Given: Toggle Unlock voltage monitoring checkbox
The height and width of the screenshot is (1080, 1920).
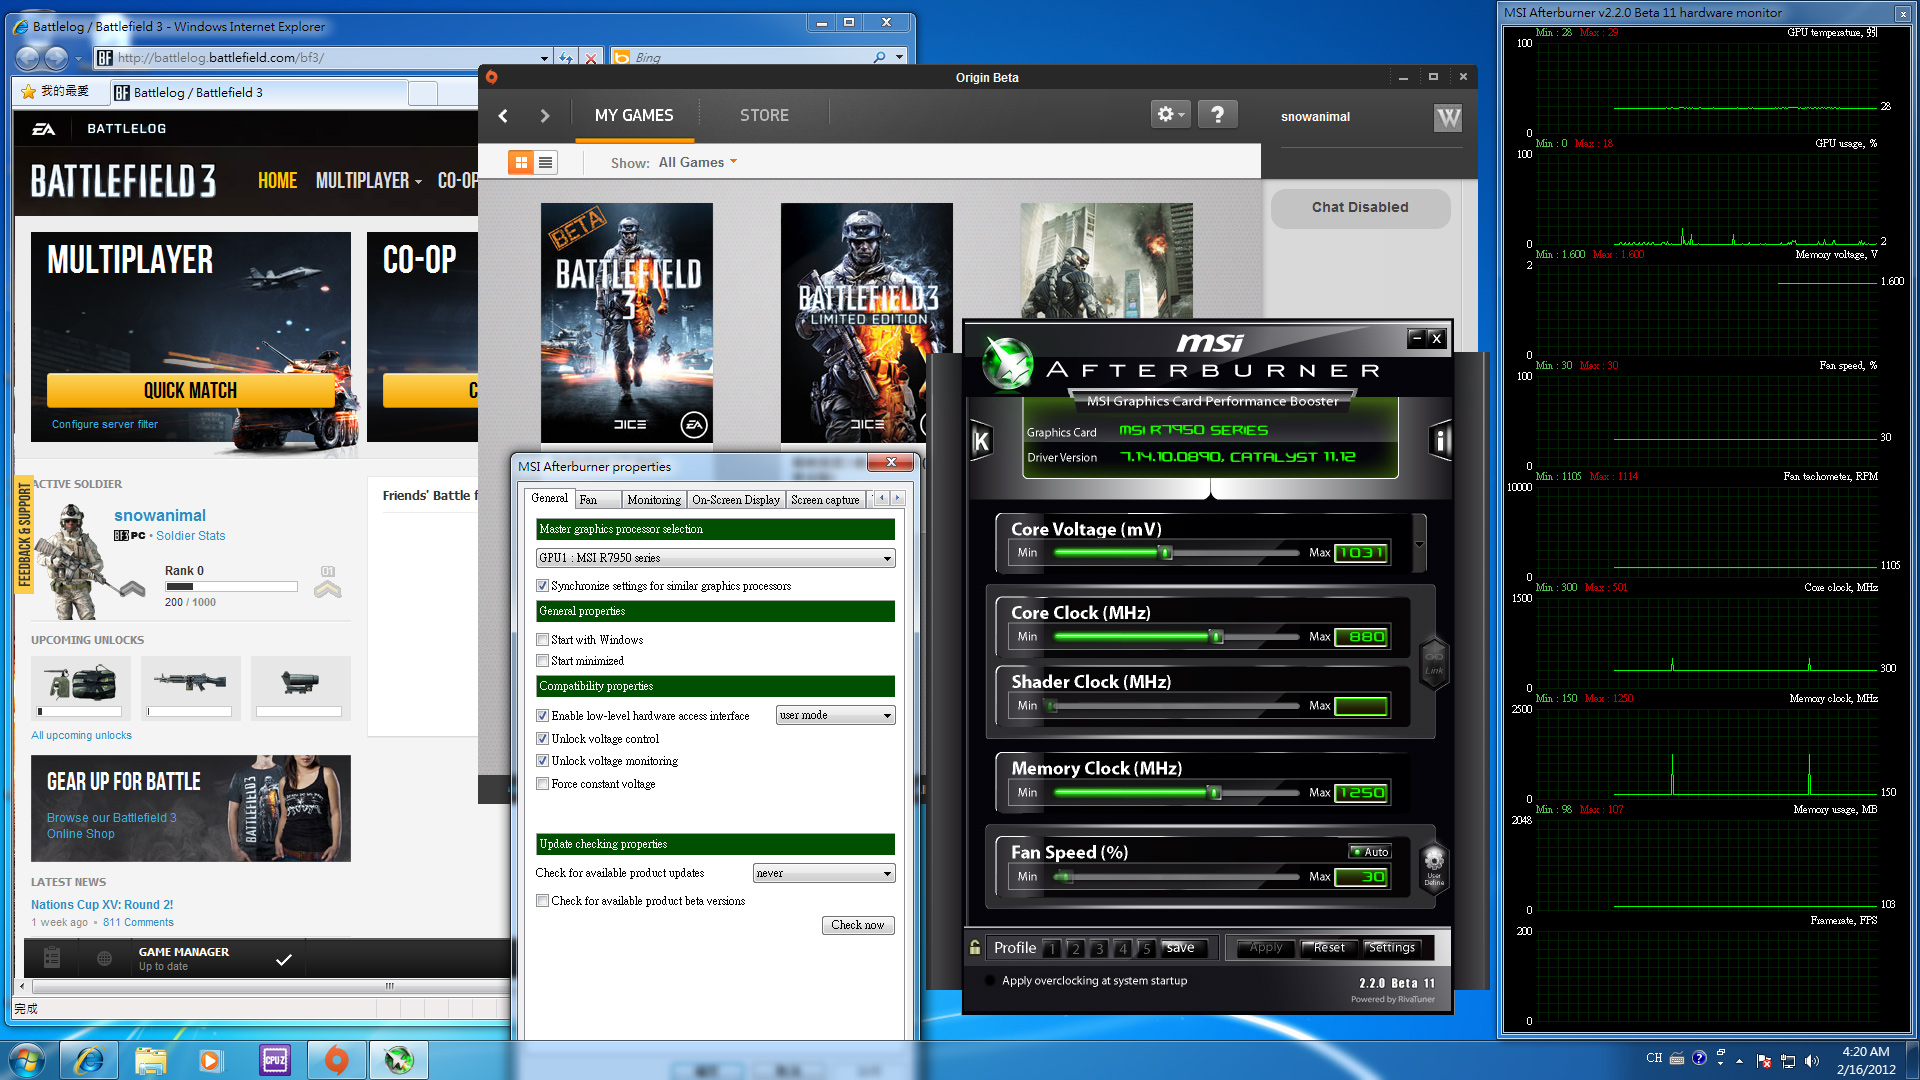Looking at the screenshot, I should click(543, 761).
